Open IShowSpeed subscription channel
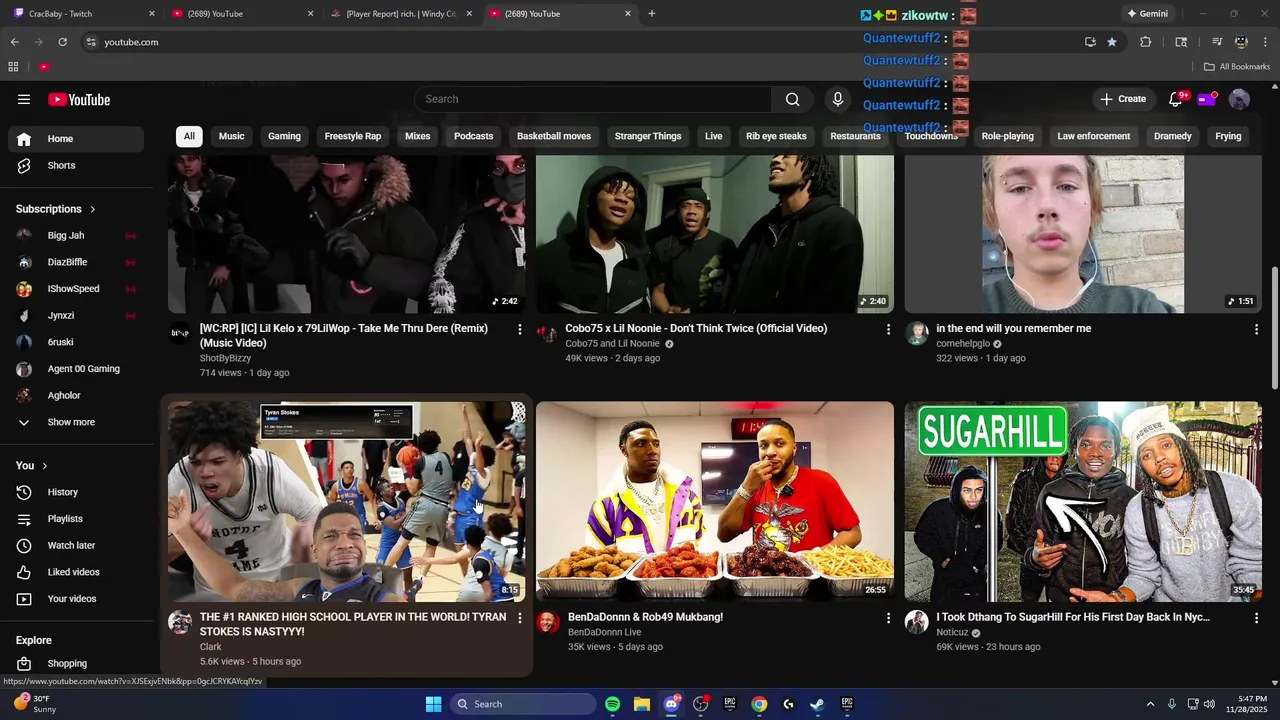Viewport: 1280px width, 720px height. [x=76, y=289]
